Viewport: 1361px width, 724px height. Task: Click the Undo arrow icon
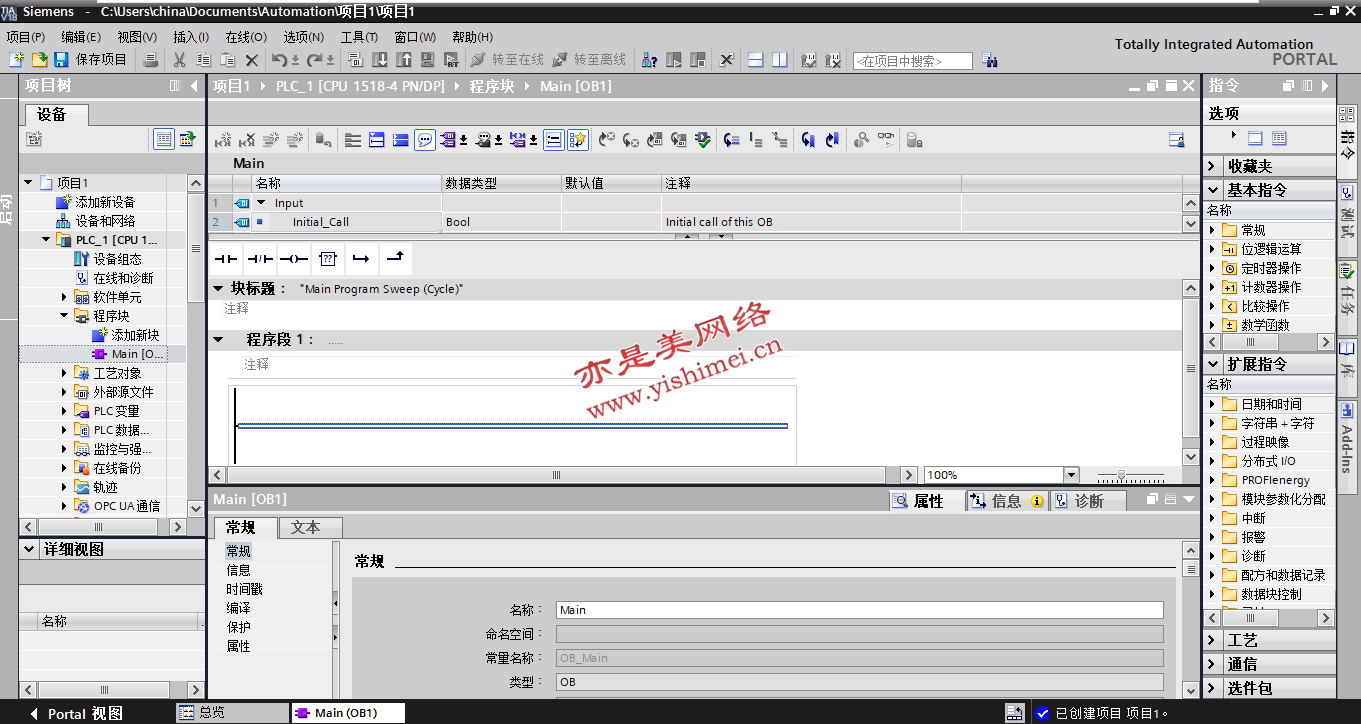click(280, 60)
